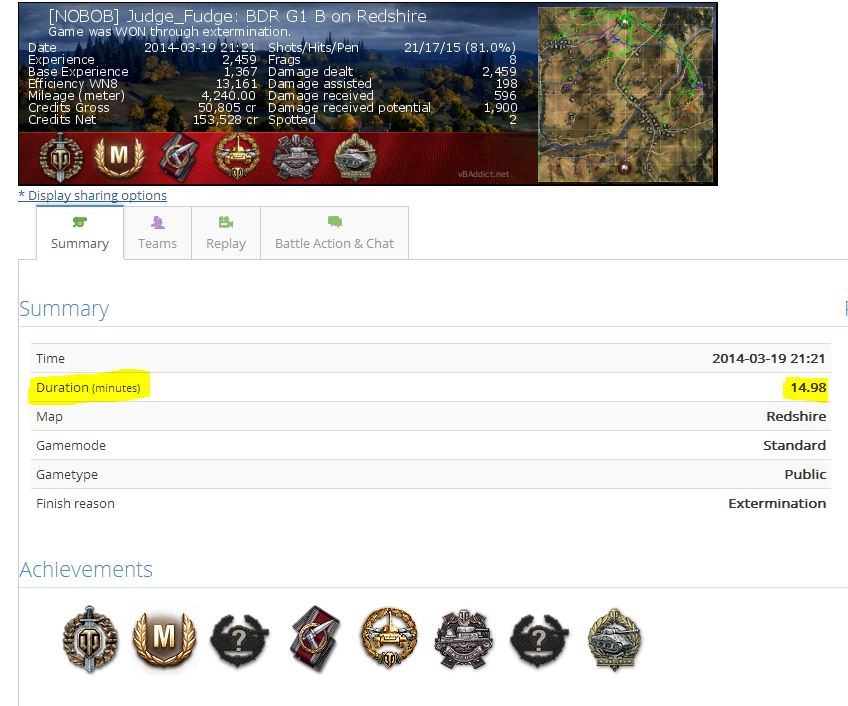This screenshot has height=706, width=848.
Task: Click second unknown question-mark achievement
Action: (x=539, y=639)
